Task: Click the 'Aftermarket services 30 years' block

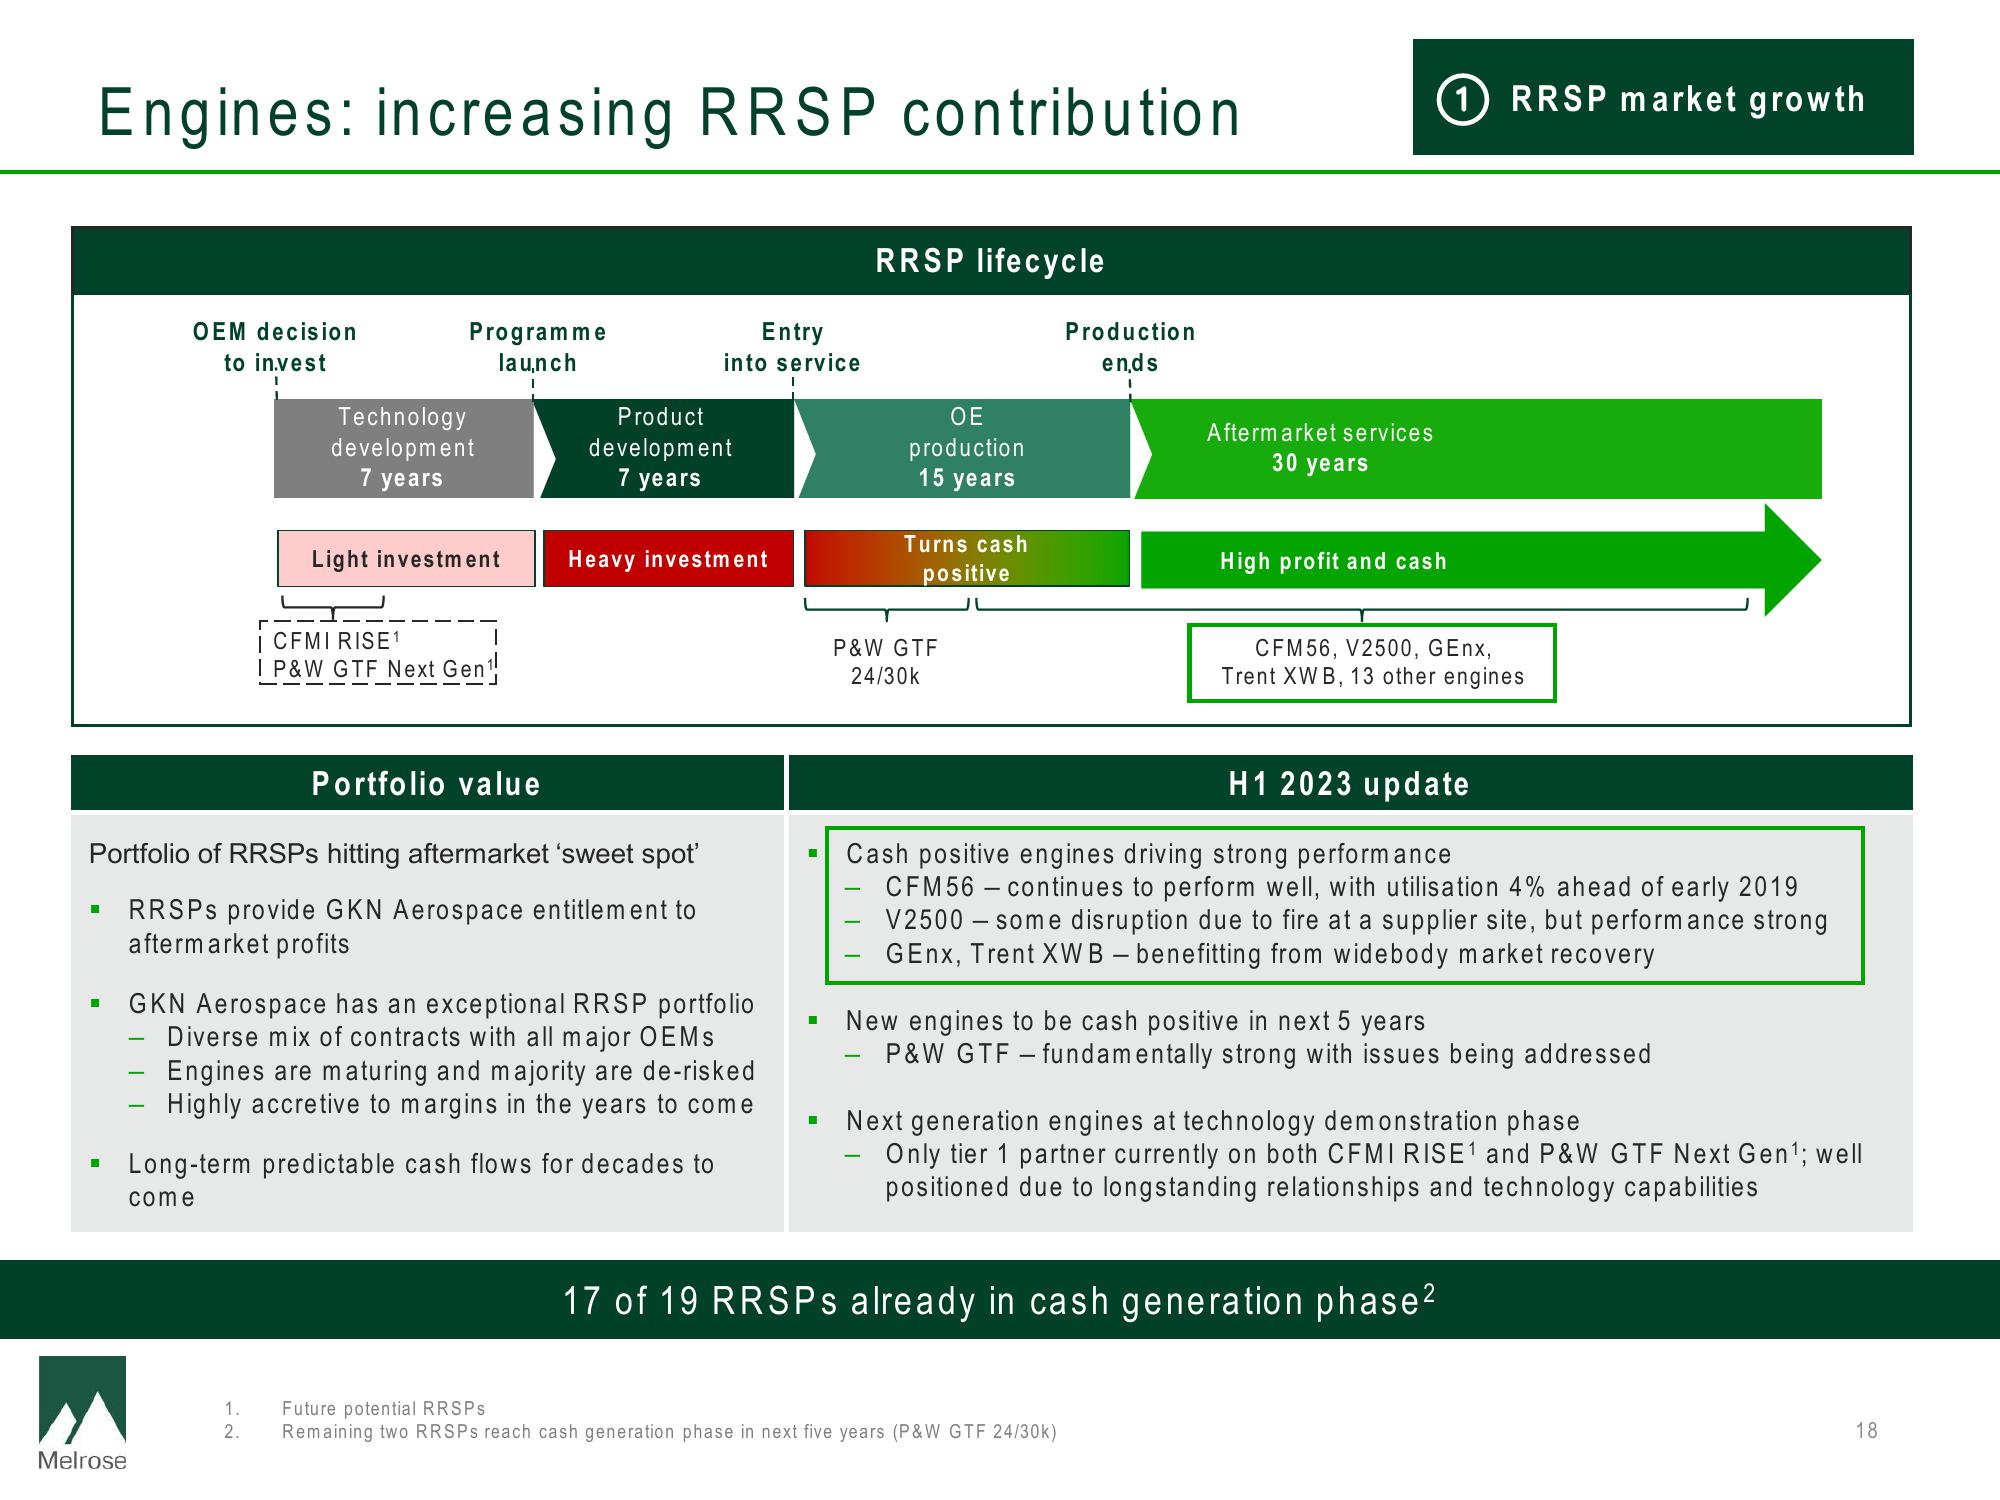Action: (1478, 448)
